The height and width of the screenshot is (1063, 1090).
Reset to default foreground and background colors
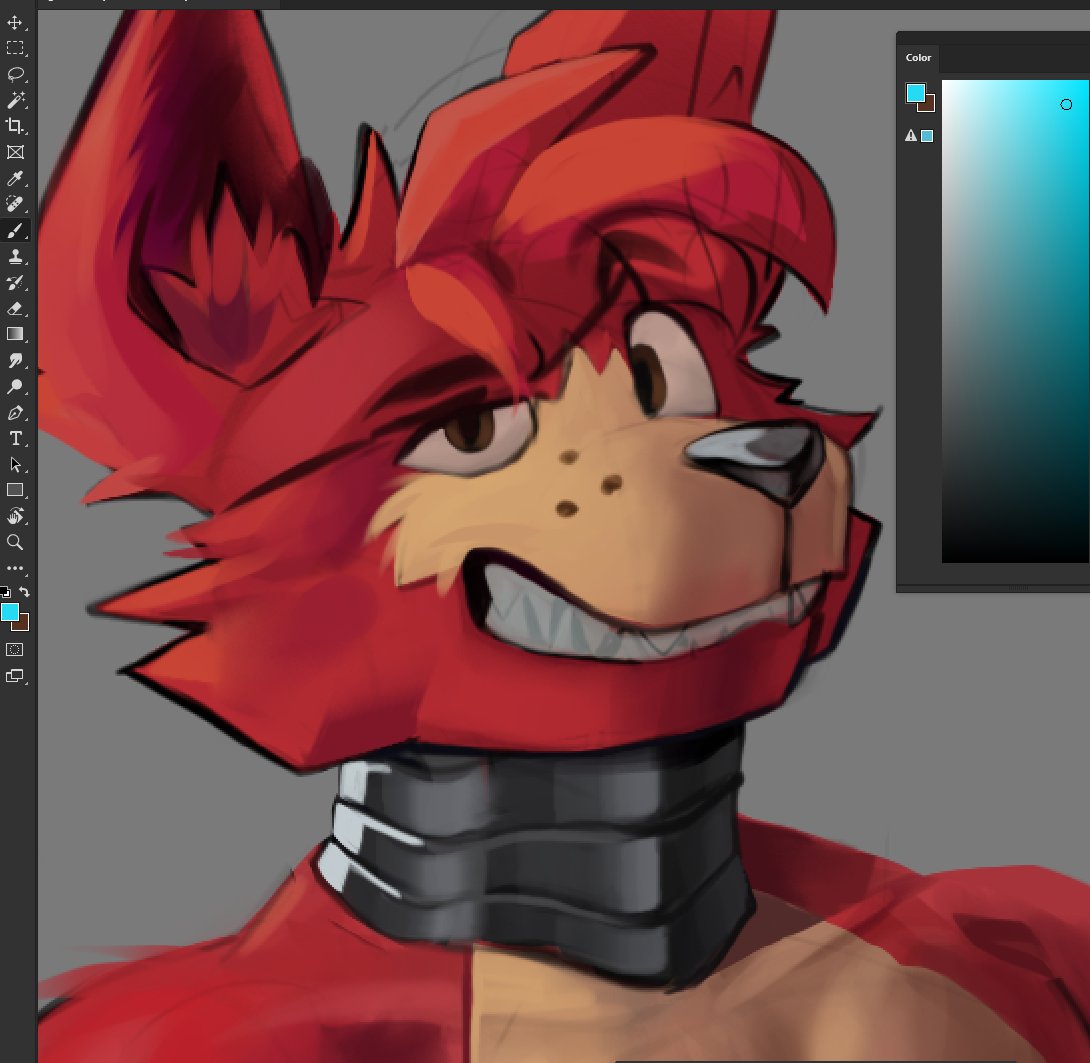tap(5, 592)
